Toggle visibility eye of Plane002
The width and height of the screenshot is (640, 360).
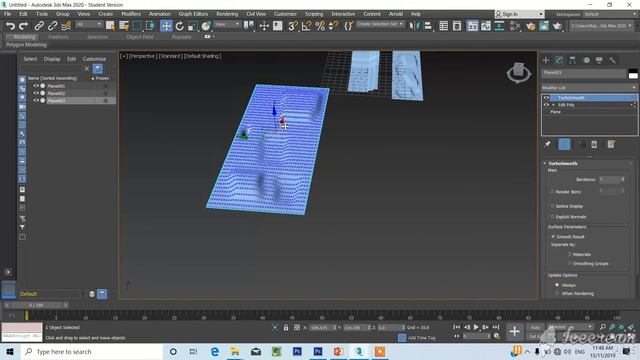pyautogui.click(x=36, y=93)
